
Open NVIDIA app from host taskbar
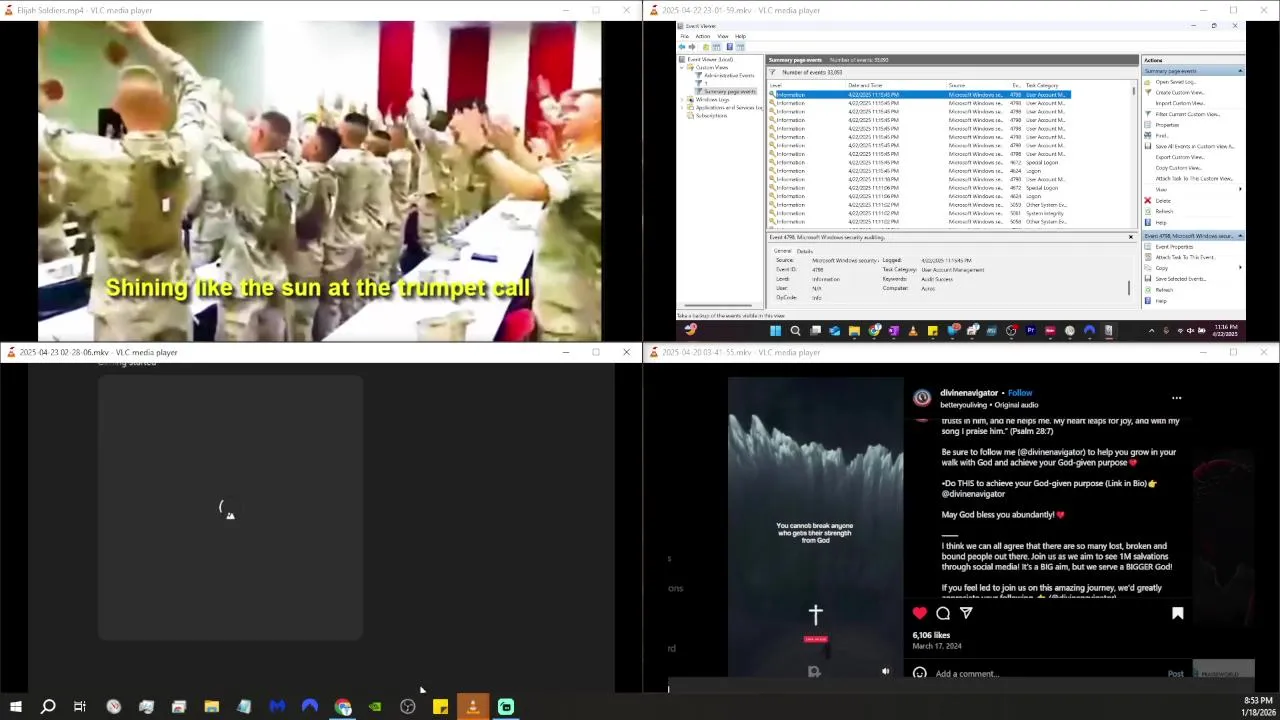(375, 707)
